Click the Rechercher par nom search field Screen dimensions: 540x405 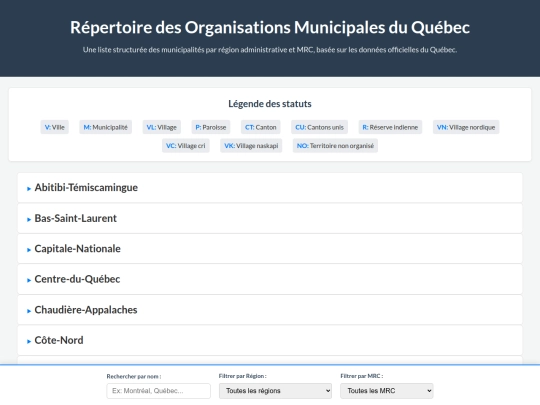coord(158,391)
